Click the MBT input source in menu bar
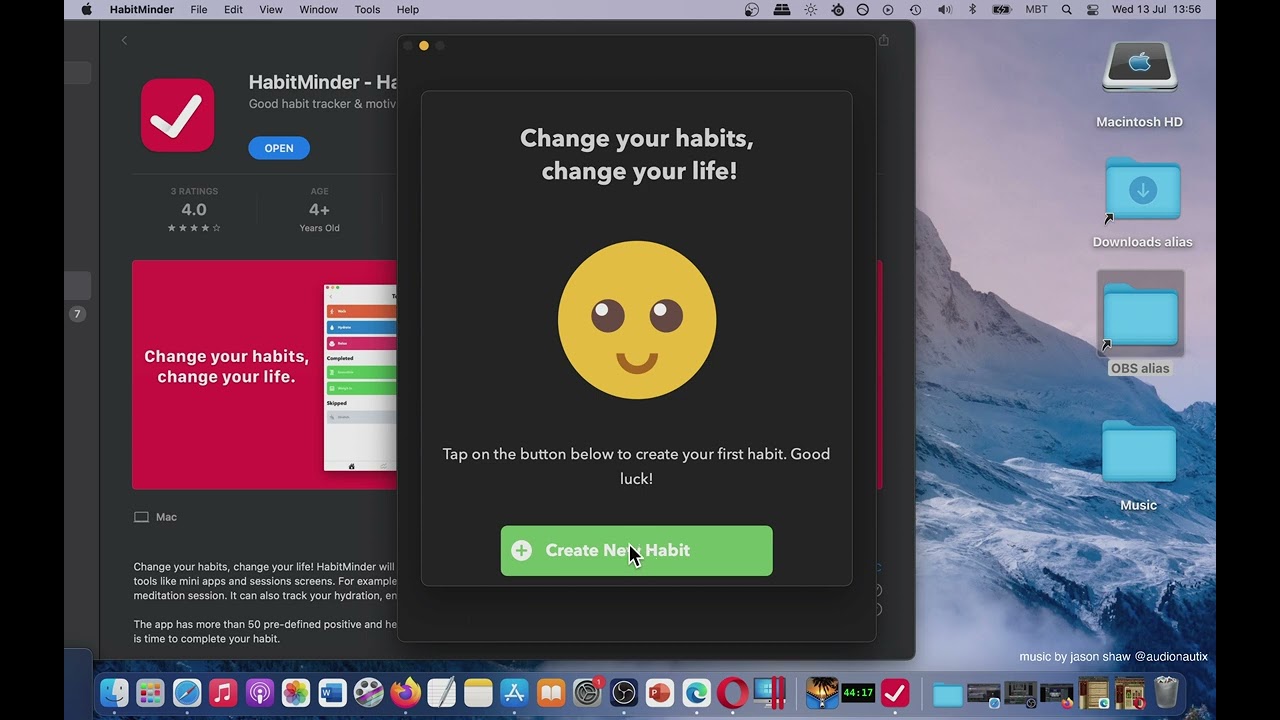The height and width of the screenshot is (720, 1280). pos(1037,9)
